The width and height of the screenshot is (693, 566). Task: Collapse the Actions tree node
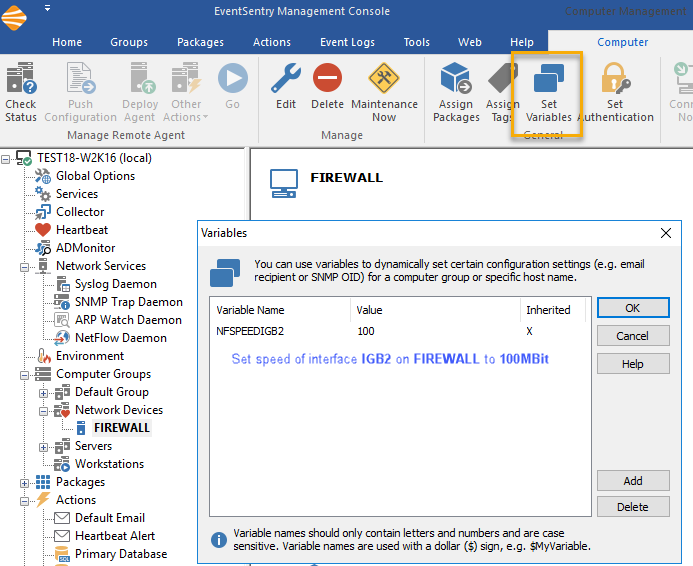click(x=24, y=501)
